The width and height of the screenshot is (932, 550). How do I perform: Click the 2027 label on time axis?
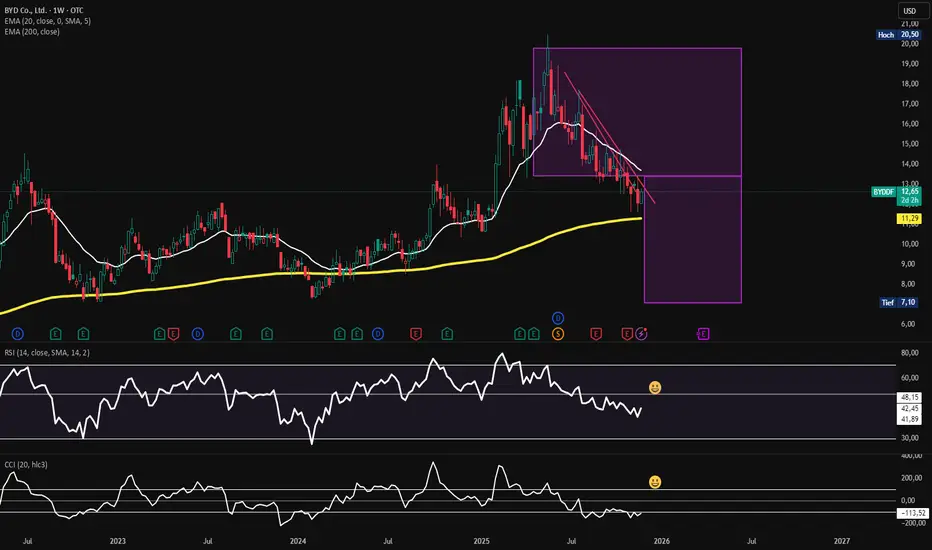coord(842,541)
